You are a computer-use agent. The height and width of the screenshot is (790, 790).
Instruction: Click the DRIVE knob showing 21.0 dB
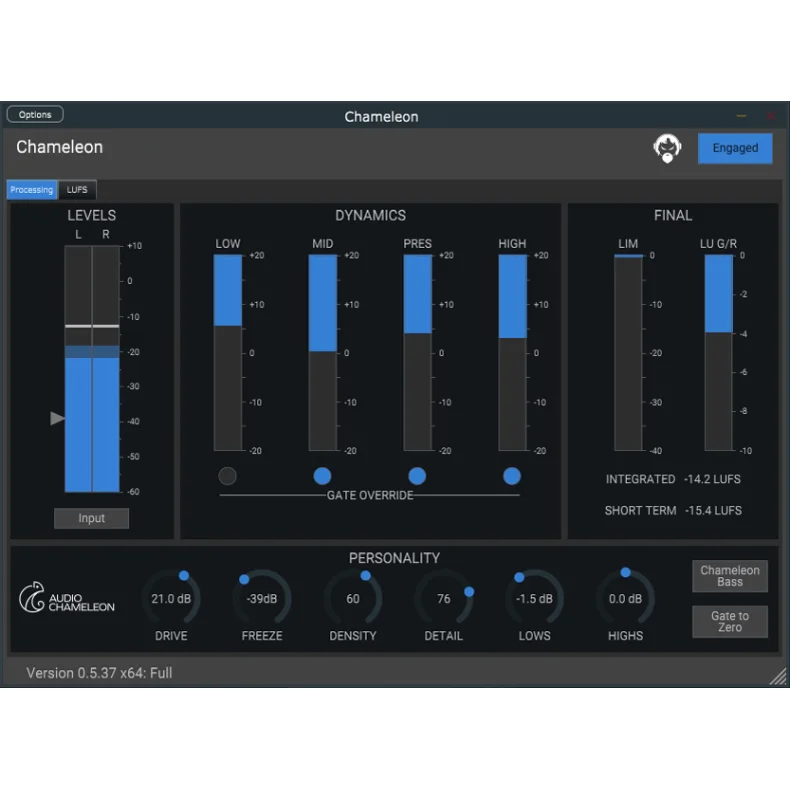pyautogui.click(x=171, y=598)
